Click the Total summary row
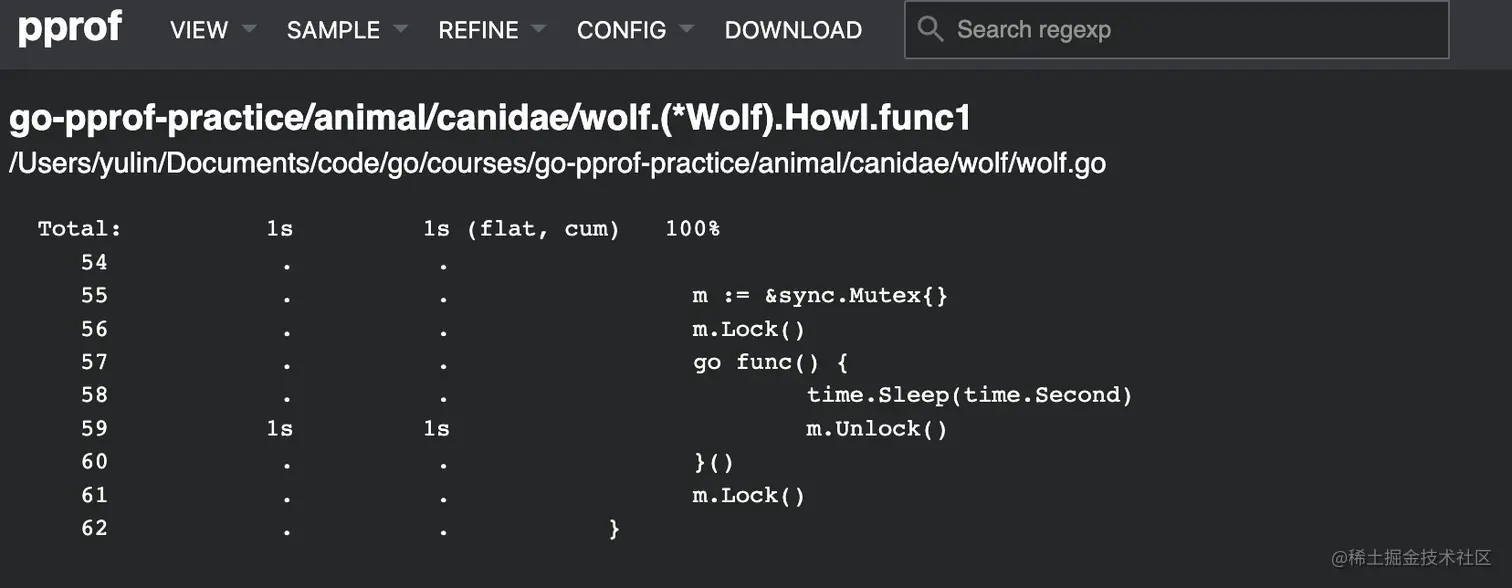Screen dimensions: 1512x588 pyautogui.click(x=378, y=228)
